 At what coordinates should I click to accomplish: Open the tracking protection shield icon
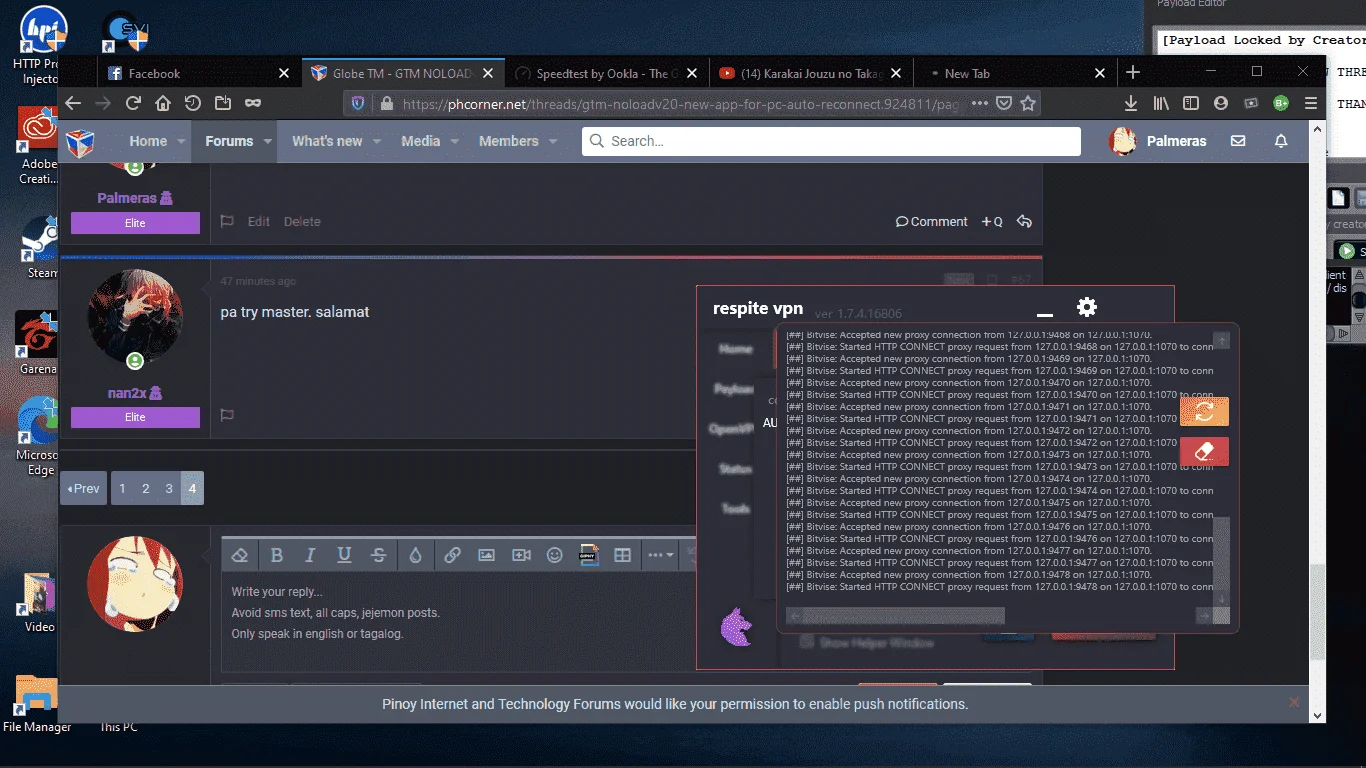click(x=358, y=103)
